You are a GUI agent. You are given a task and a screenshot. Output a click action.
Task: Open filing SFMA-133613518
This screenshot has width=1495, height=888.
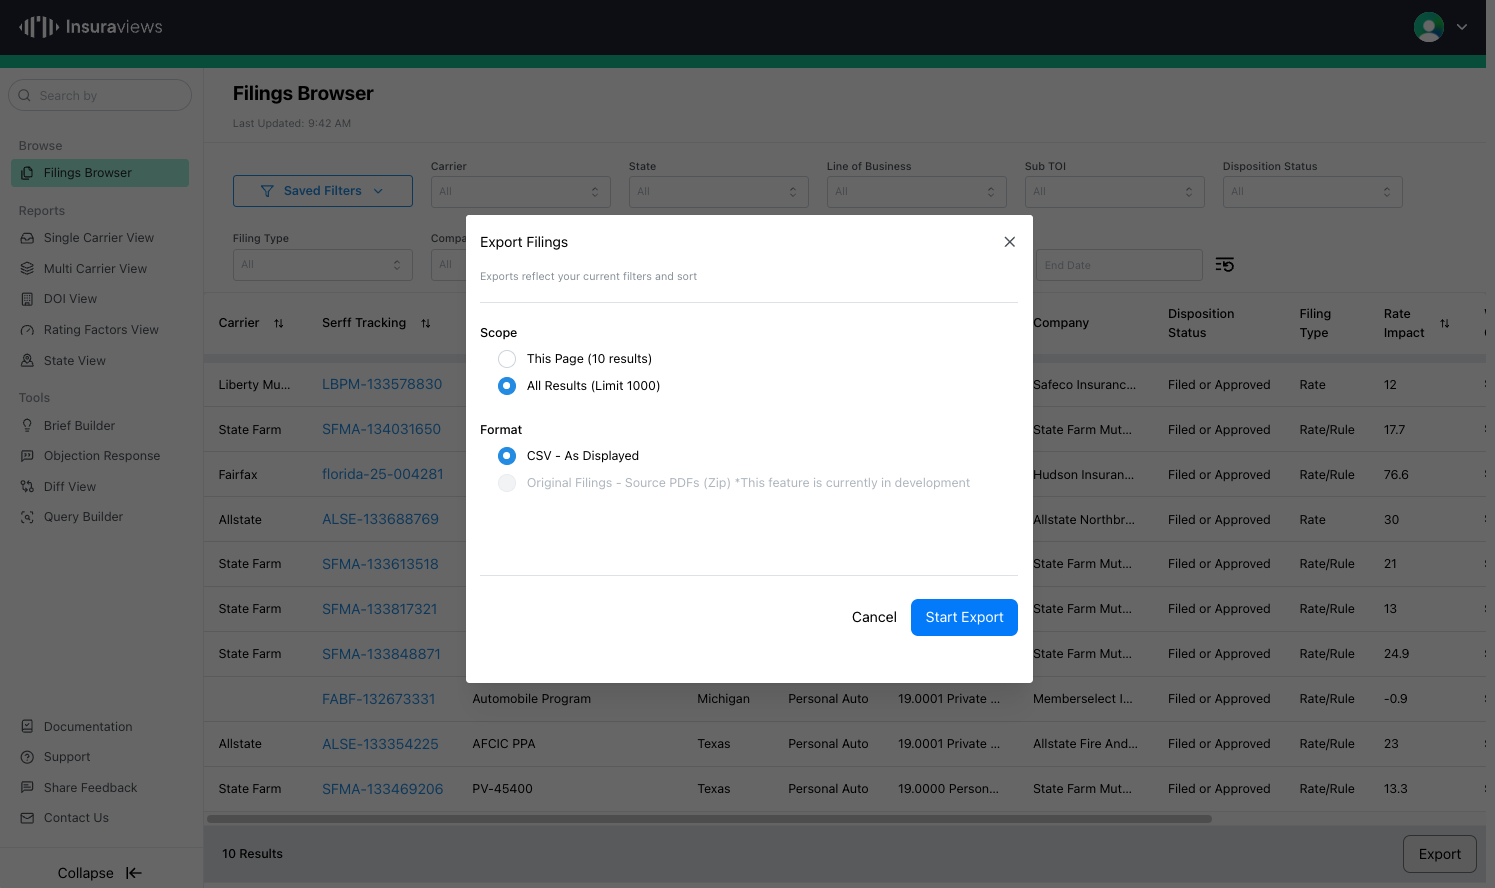click(380, 564)
